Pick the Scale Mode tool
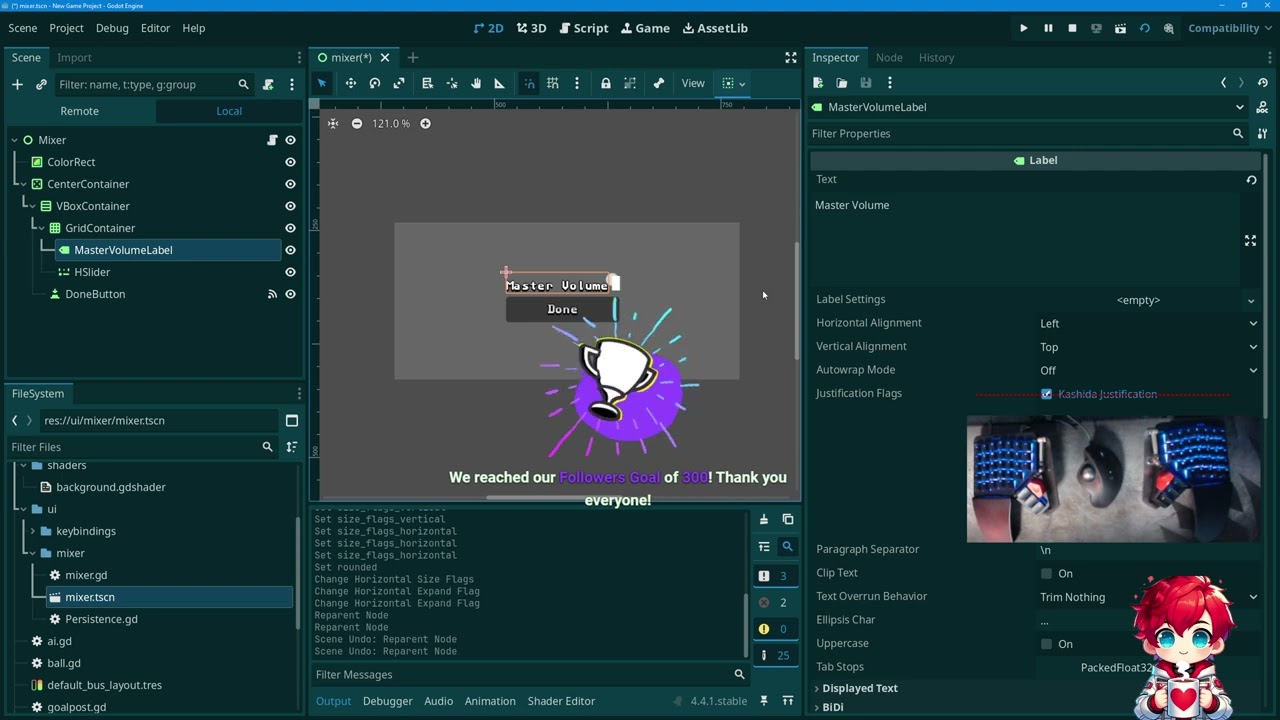 coord(399,83)
